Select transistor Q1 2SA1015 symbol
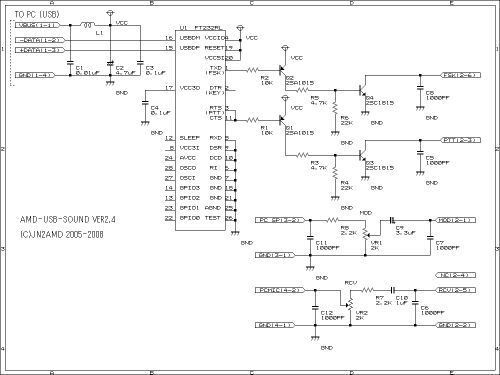The height and width of the screenshot is (375, 500). (283, 120)
